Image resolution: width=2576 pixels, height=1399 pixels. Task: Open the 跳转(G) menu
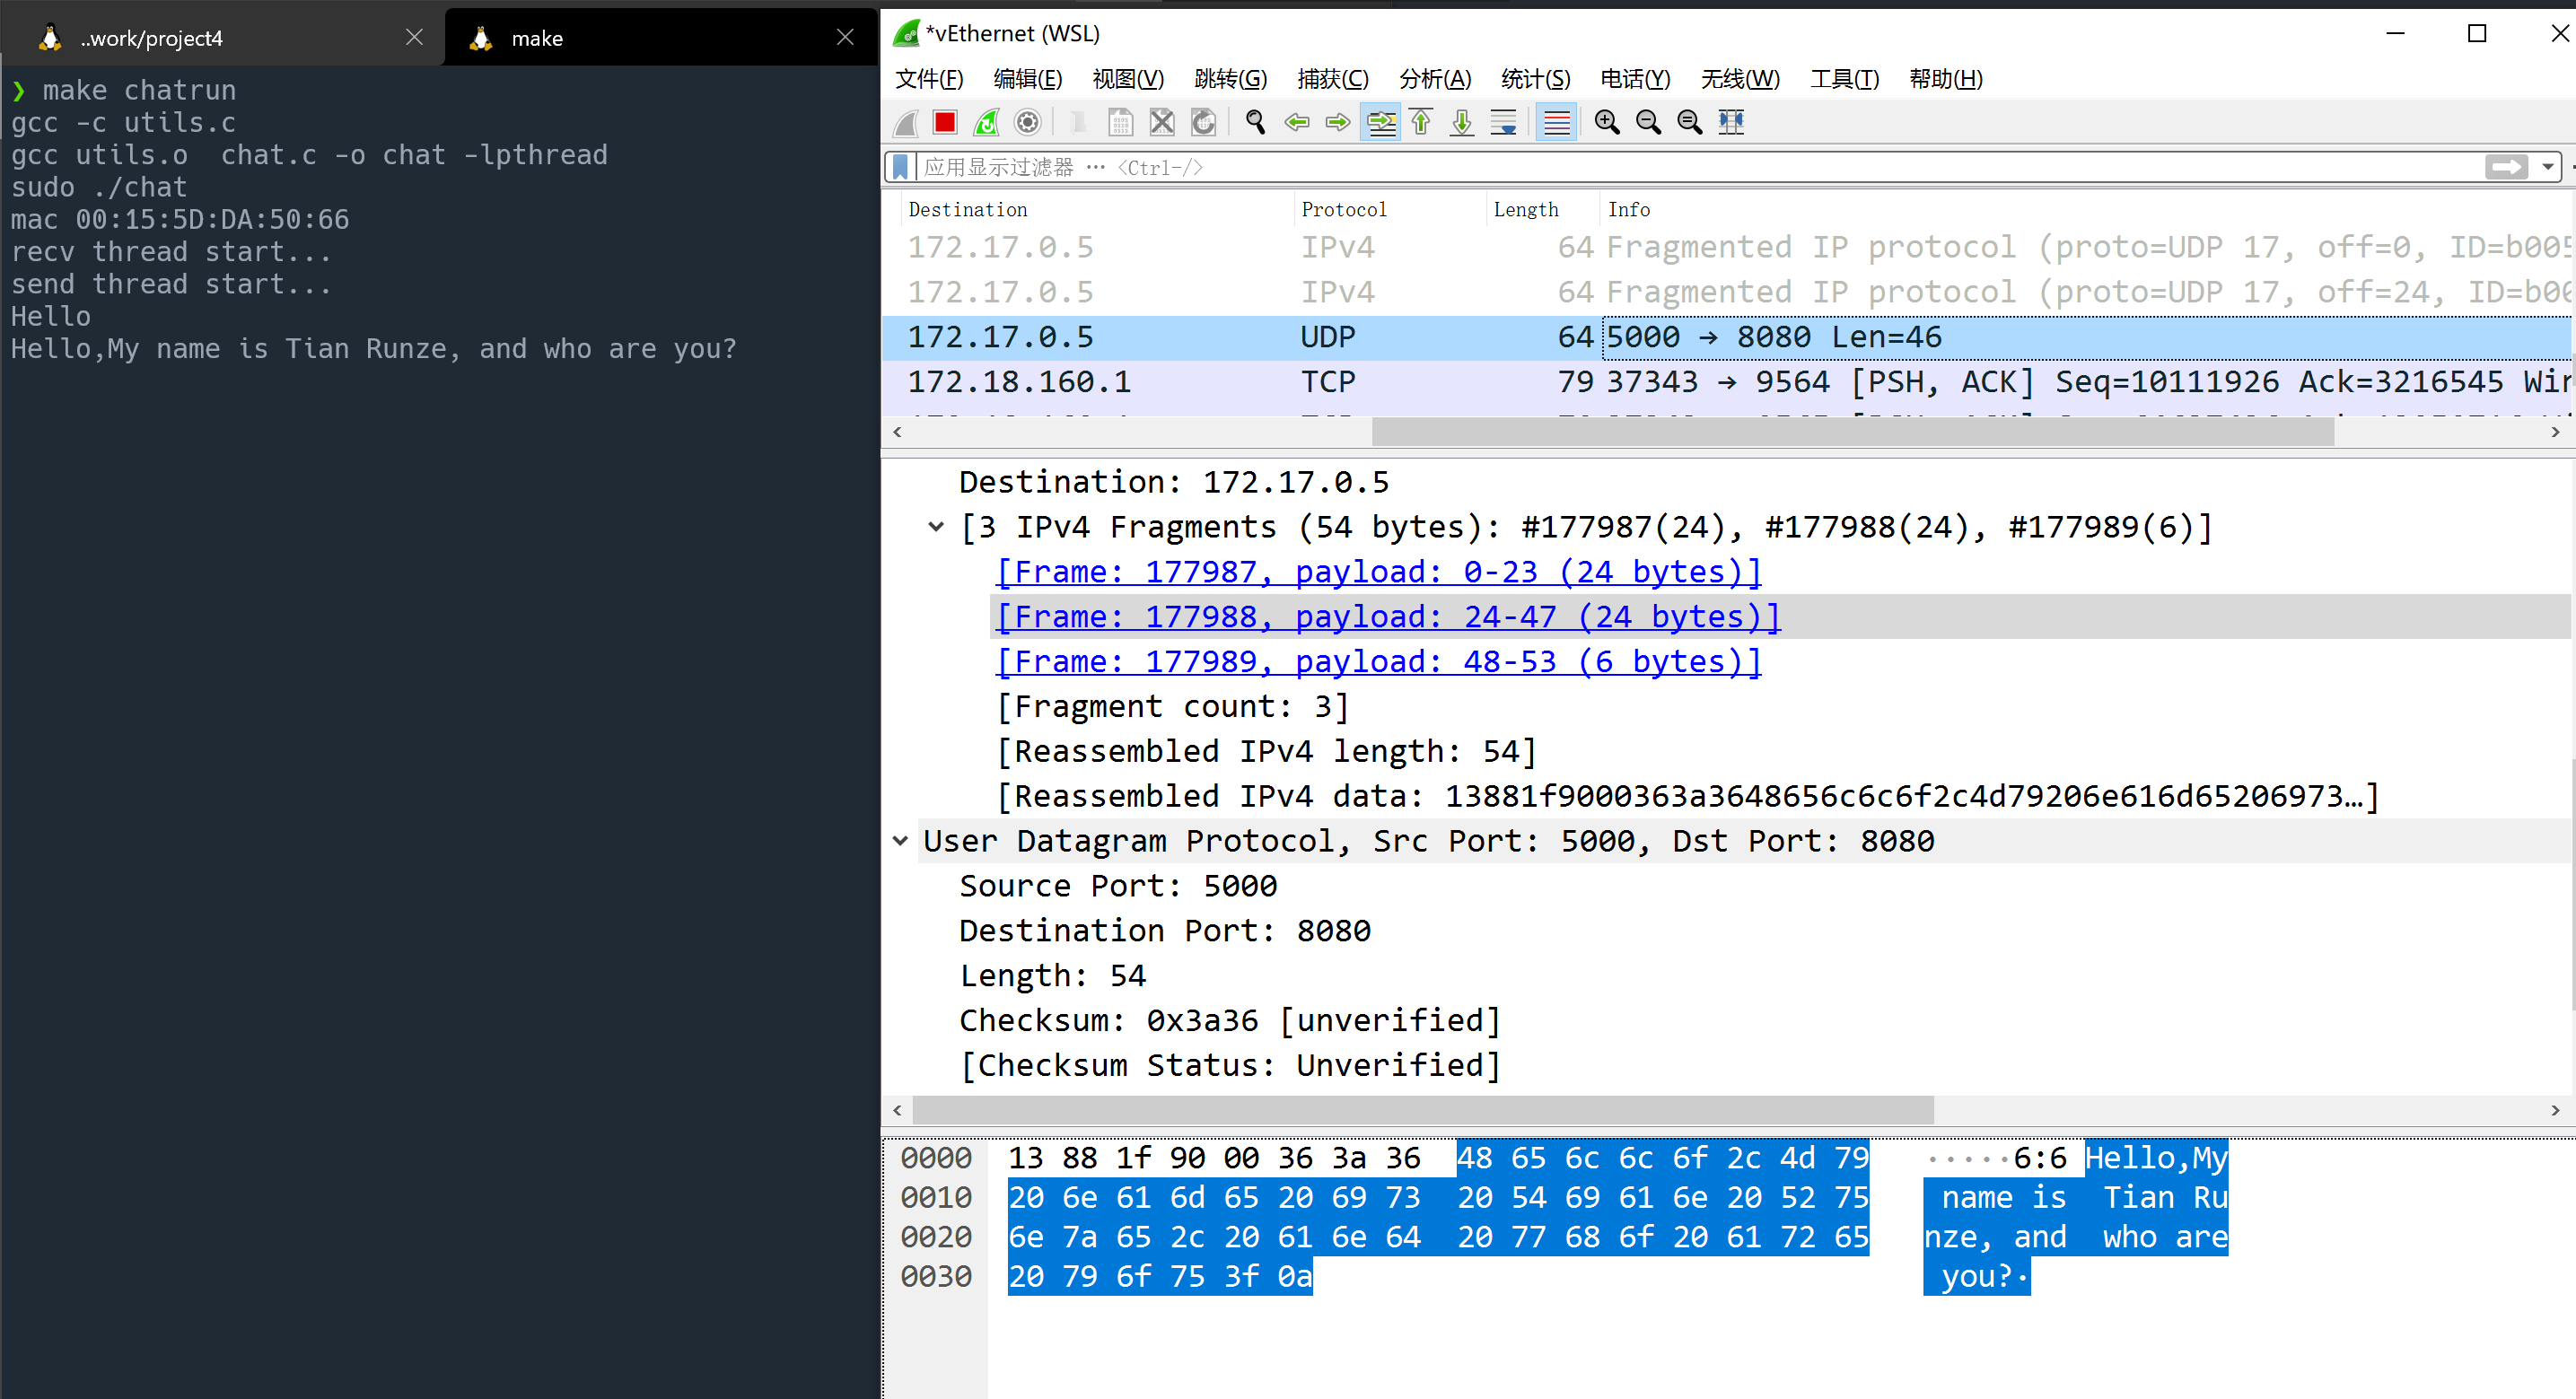point(1230,79)
